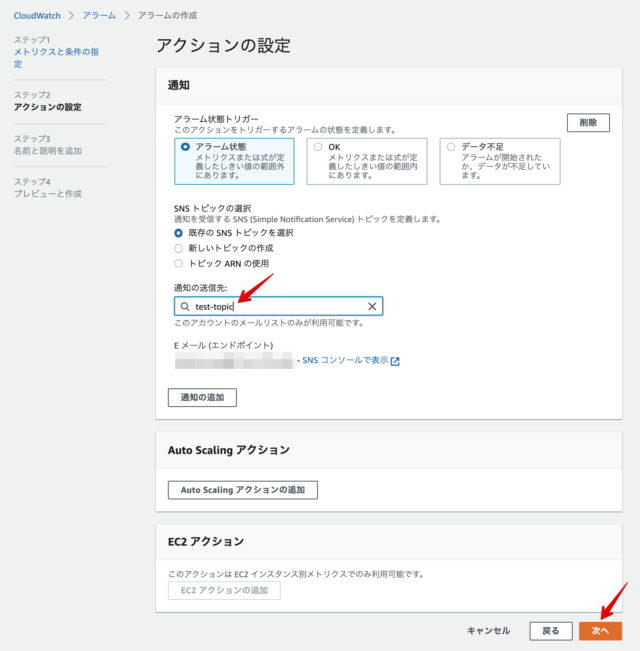Click Auto Scaling アクションの追加 button
Image resolution: width=640 pixels, height=651 pixels.
point(243,490)
